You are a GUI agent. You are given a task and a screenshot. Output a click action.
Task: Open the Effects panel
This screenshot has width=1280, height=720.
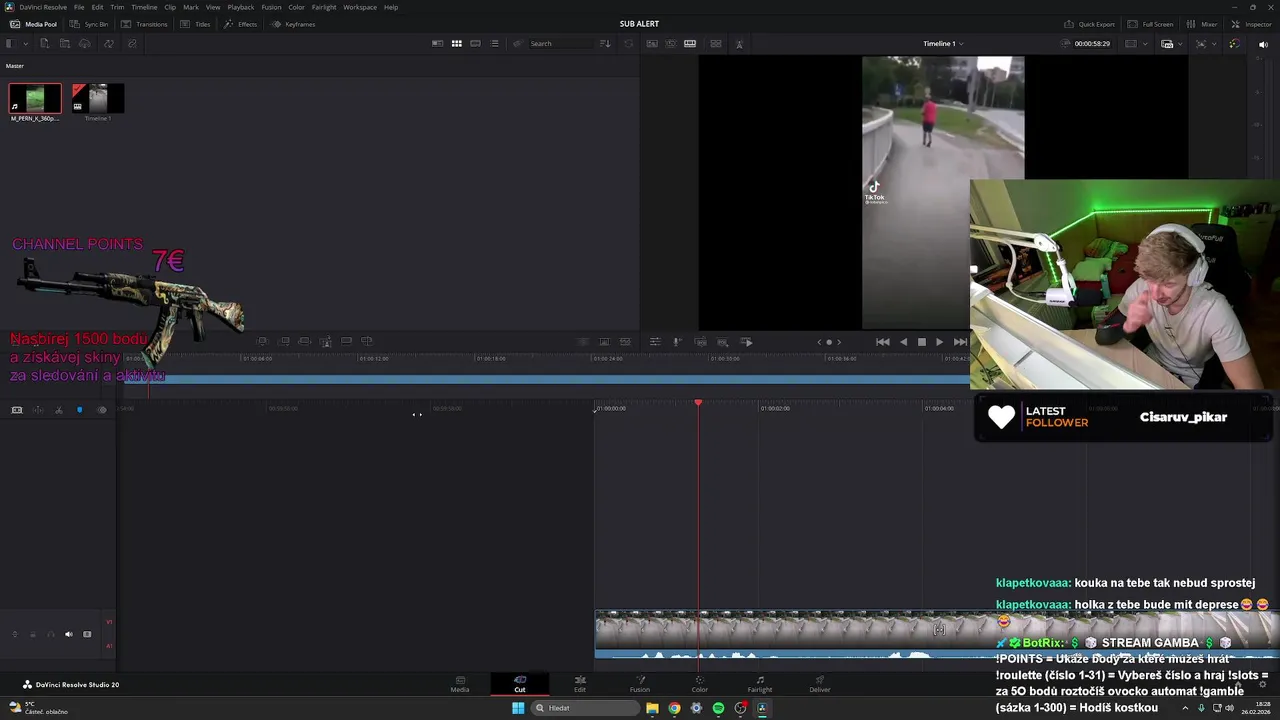coord(241,24)
